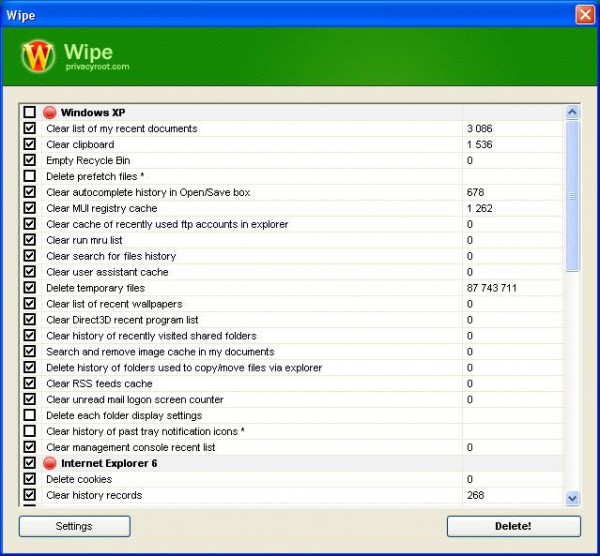This screenshot has height=556, width=600.
Task: Click the Delete prefetch files * label
Action: (x=95, y=176)
